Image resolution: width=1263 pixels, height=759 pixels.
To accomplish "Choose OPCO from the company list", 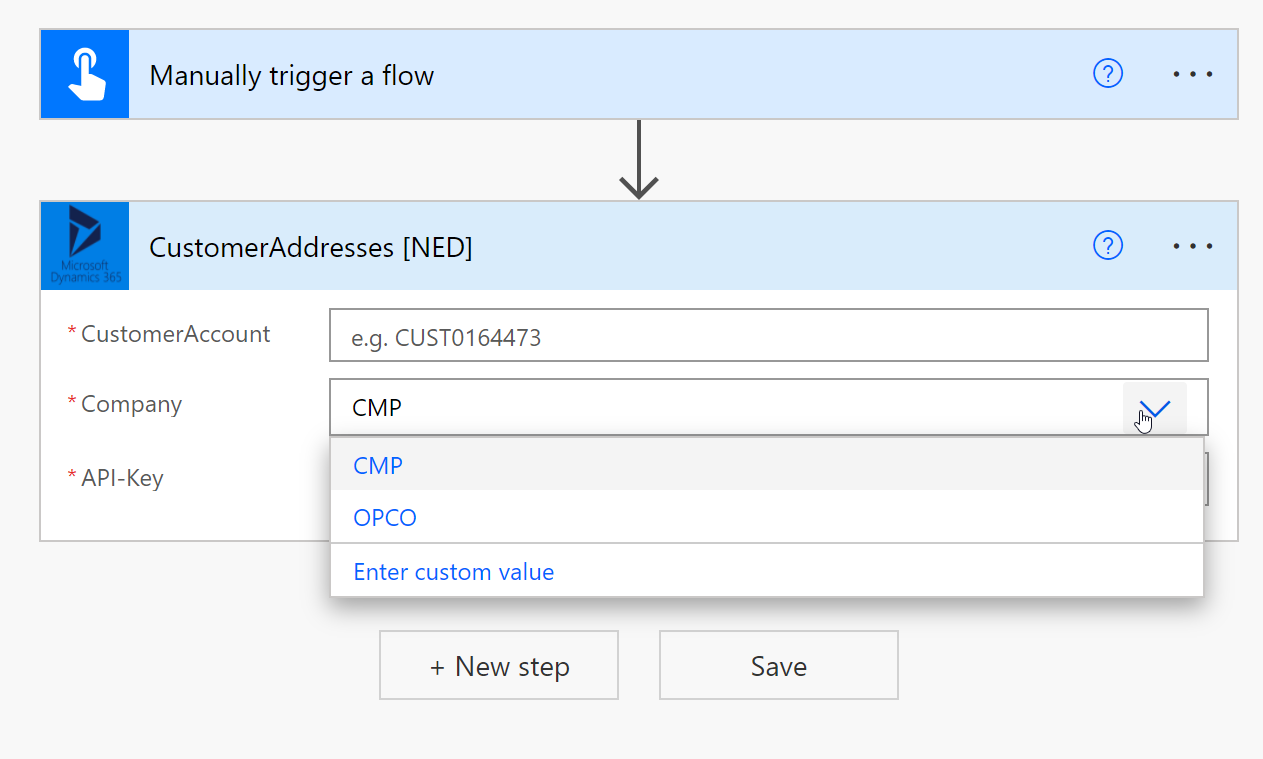I will pyautogui.click(x=767, y=518).
